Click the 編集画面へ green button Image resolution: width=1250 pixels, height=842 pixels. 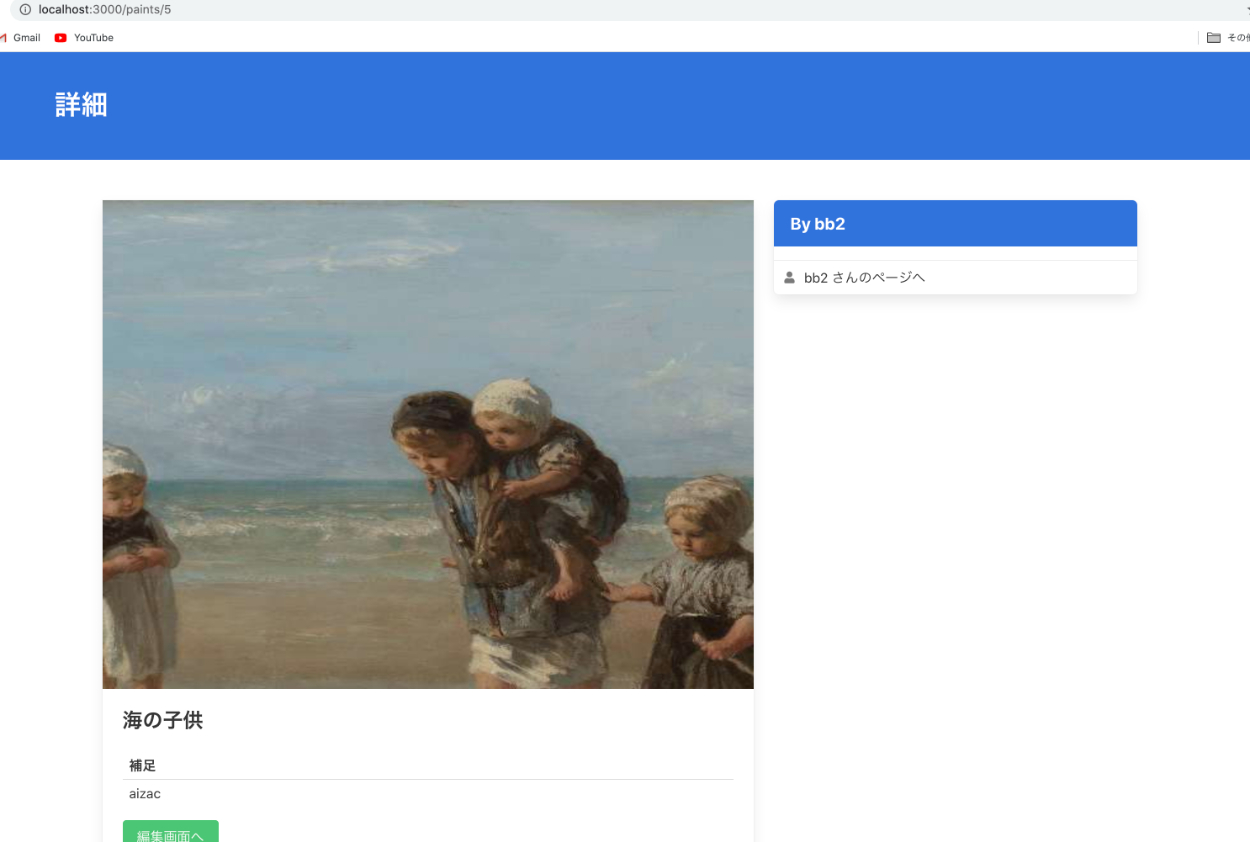[171, 831]
